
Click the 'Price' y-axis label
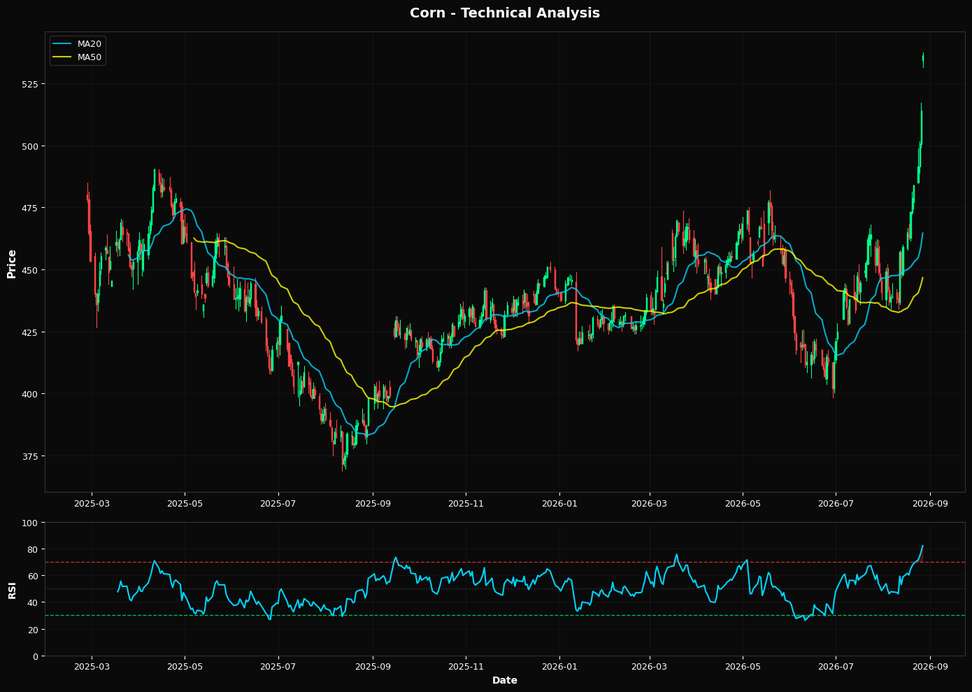pyautogui.click(x=11, y=264)
